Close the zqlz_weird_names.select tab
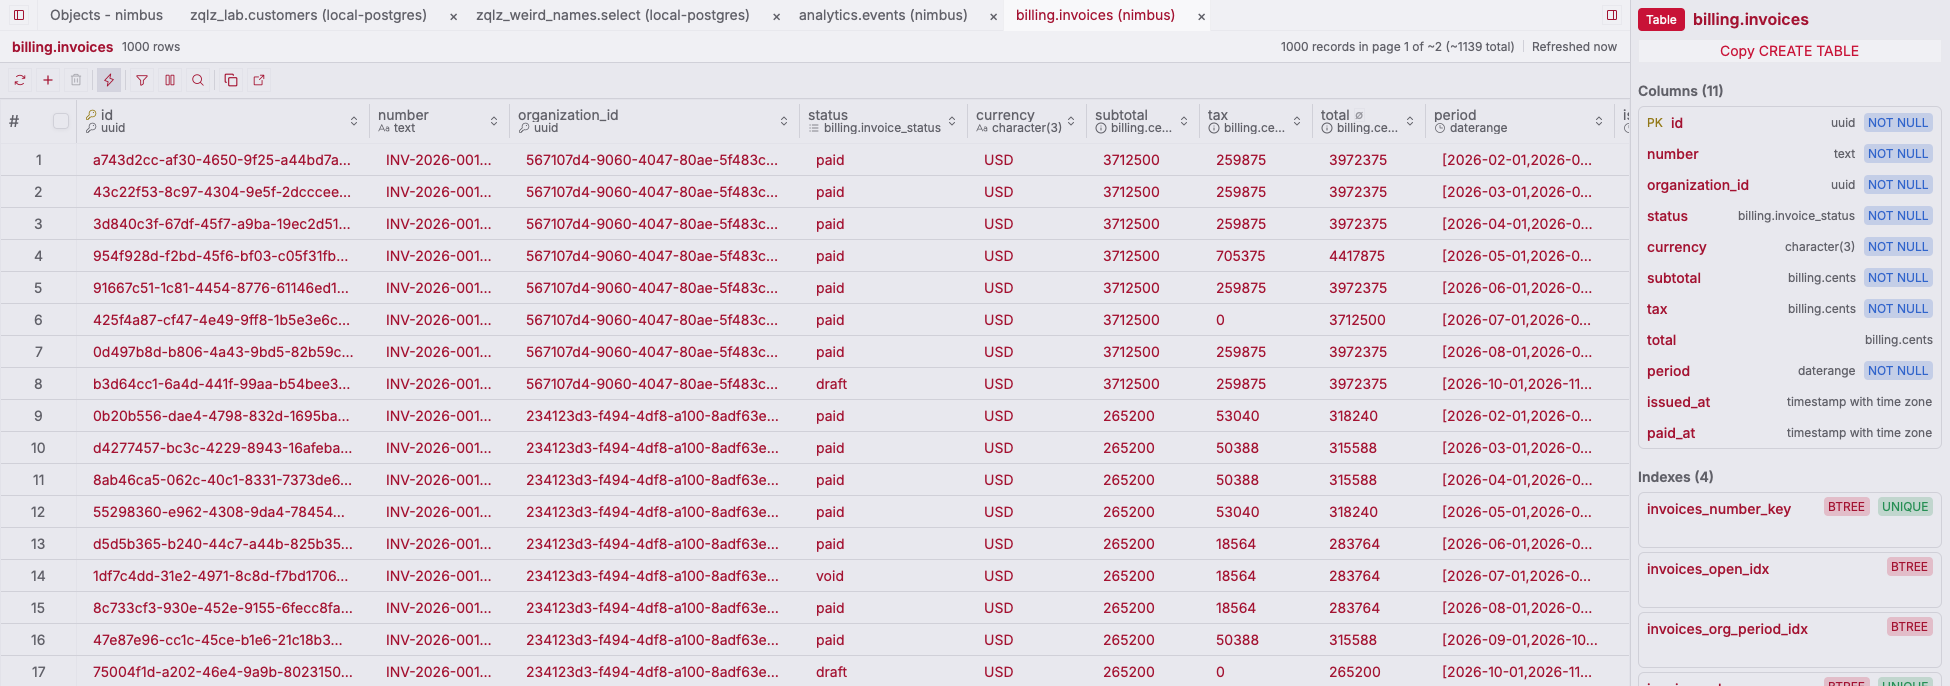This screenshot has height=686, width=1950. coord(777,16)
